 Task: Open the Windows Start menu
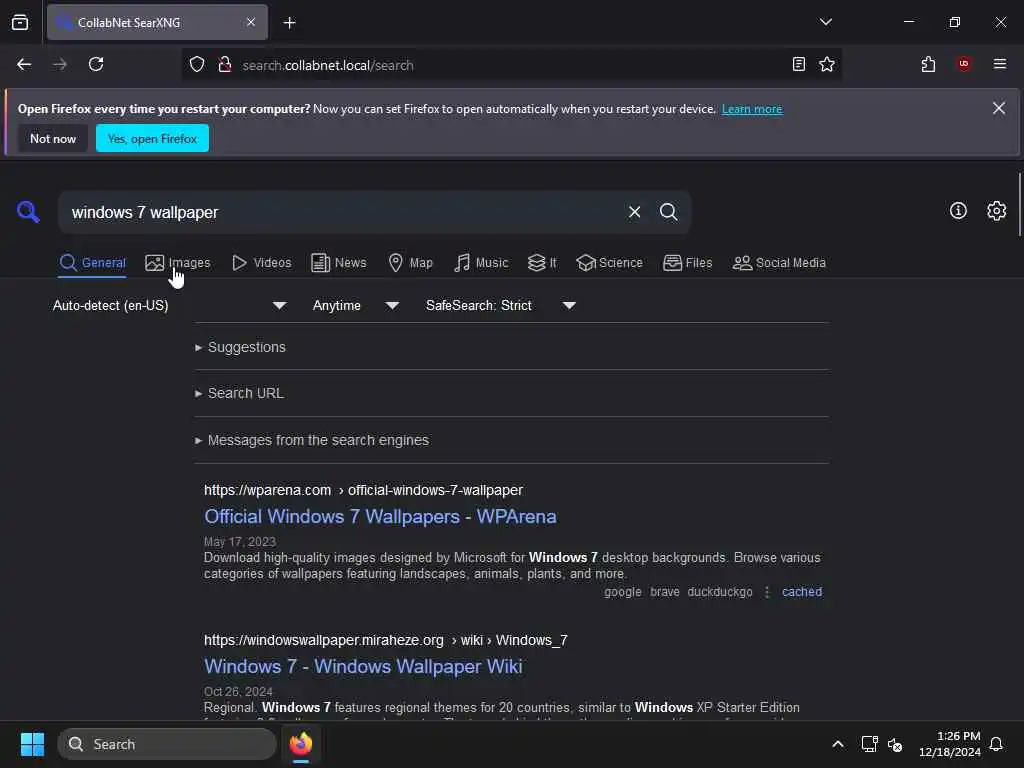click(x=32, y=744)
